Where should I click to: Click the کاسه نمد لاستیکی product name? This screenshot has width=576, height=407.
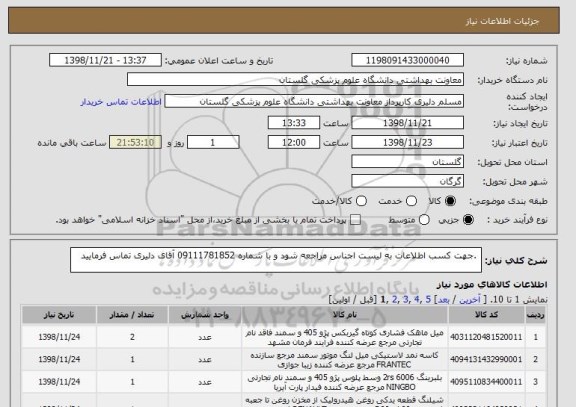[345, 360]
